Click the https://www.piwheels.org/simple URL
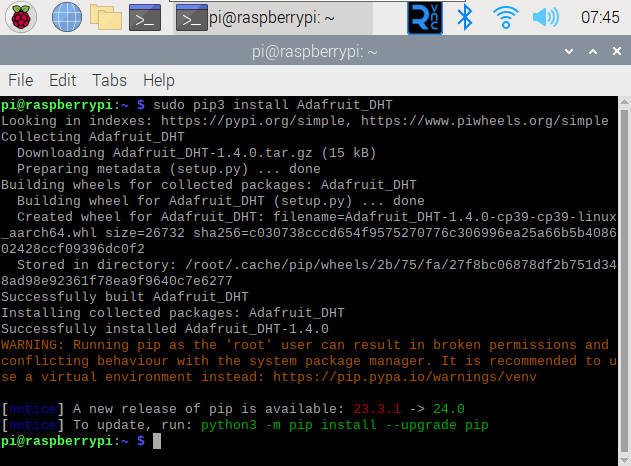Image resolution: width=631 pixels, height=466 pixels. click(x=485, y=121)
